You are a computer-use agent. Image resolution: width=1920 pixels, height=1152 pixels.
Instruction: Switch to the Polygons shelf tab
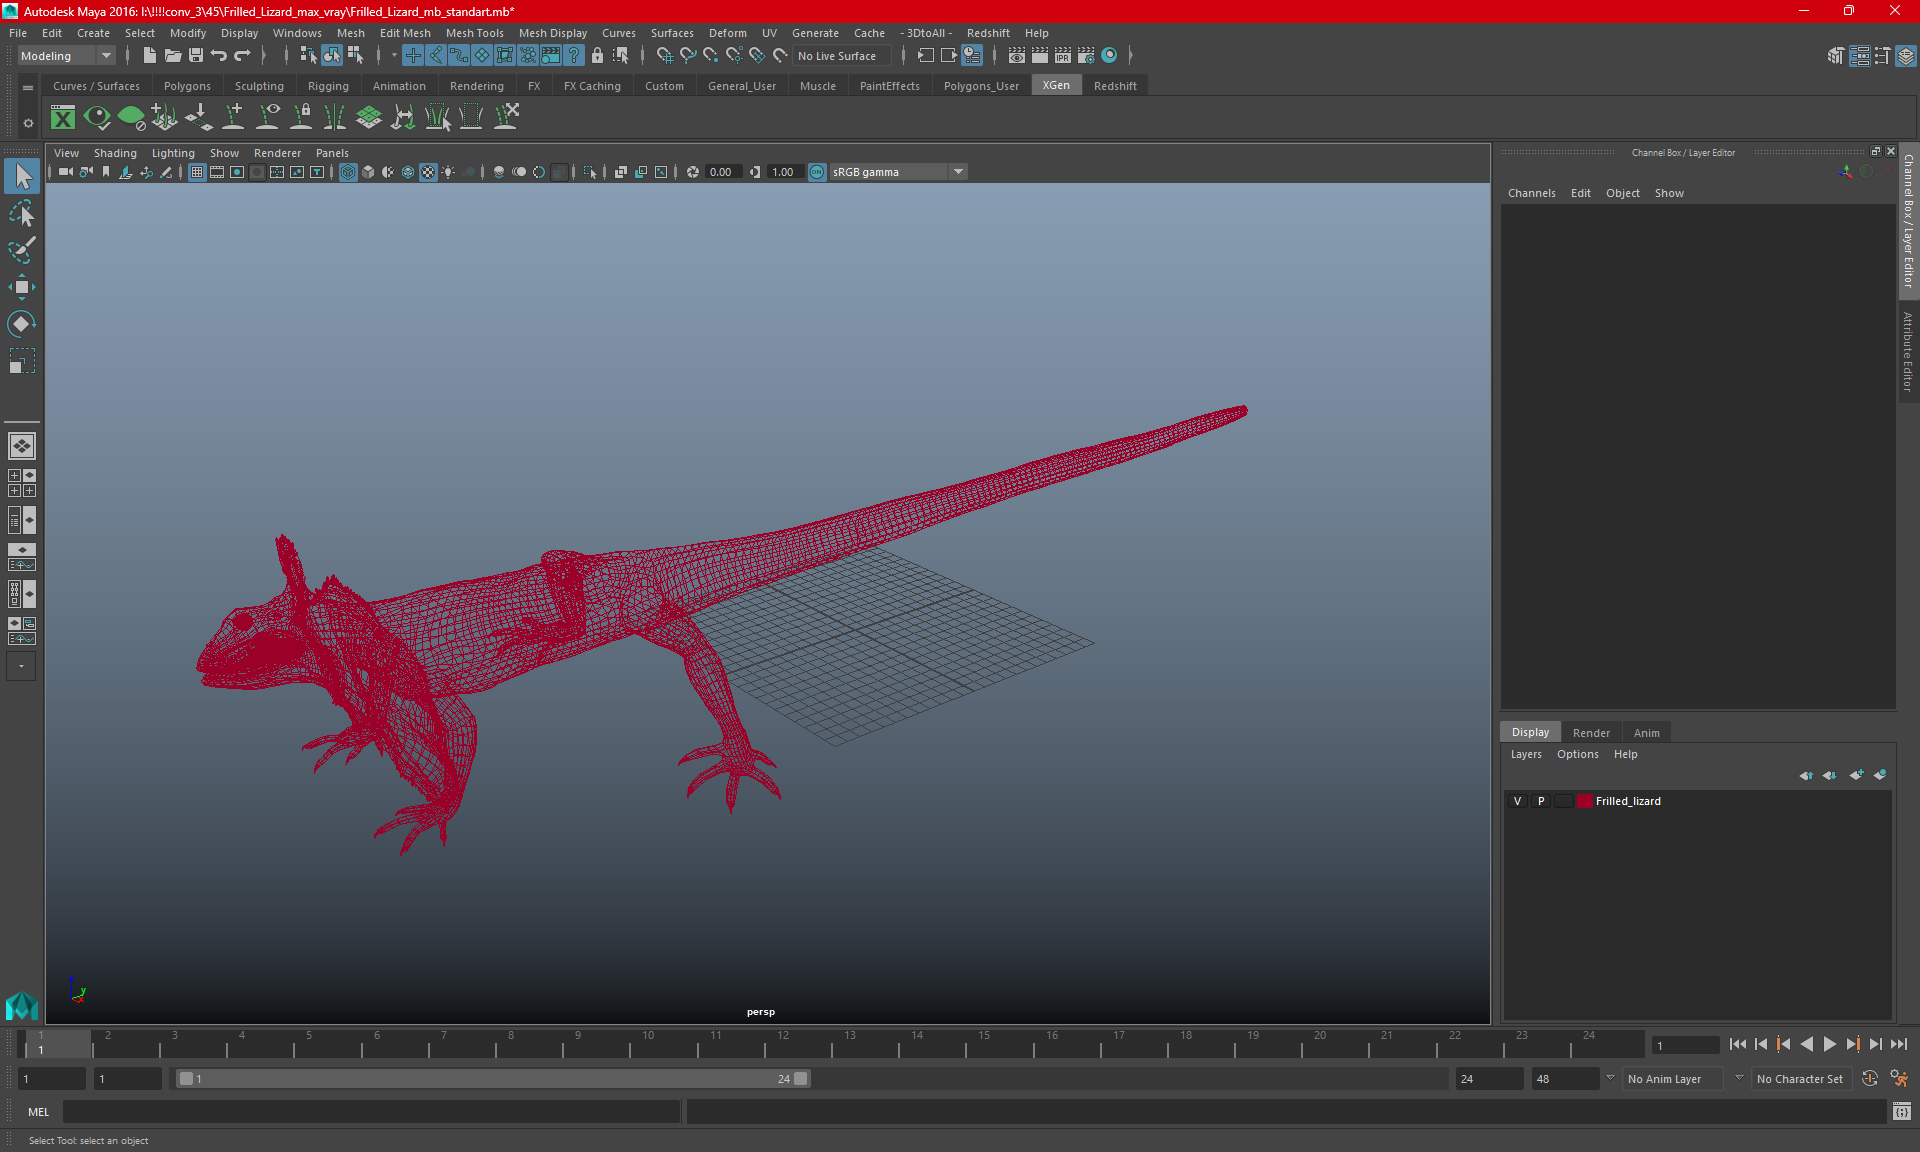(187, 86)
